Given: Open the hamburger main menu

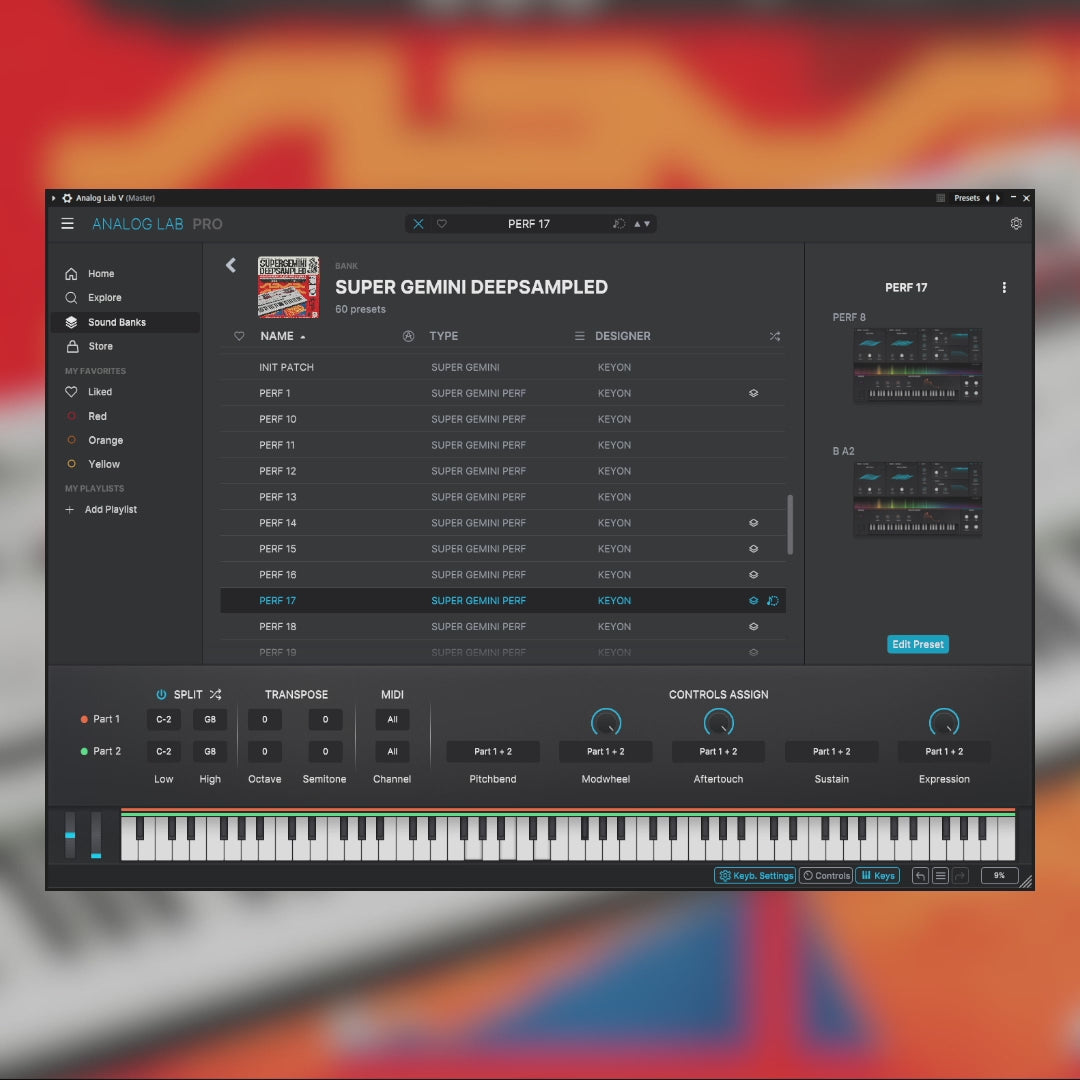Looking at the screenshot, I should pyautogui.click(x=68, y=224).
